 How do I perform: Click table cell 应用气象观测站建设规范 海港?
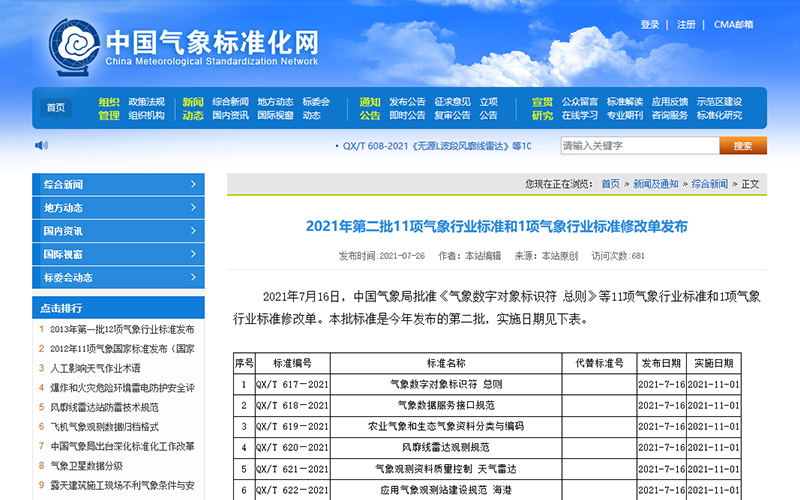(446, 490)
